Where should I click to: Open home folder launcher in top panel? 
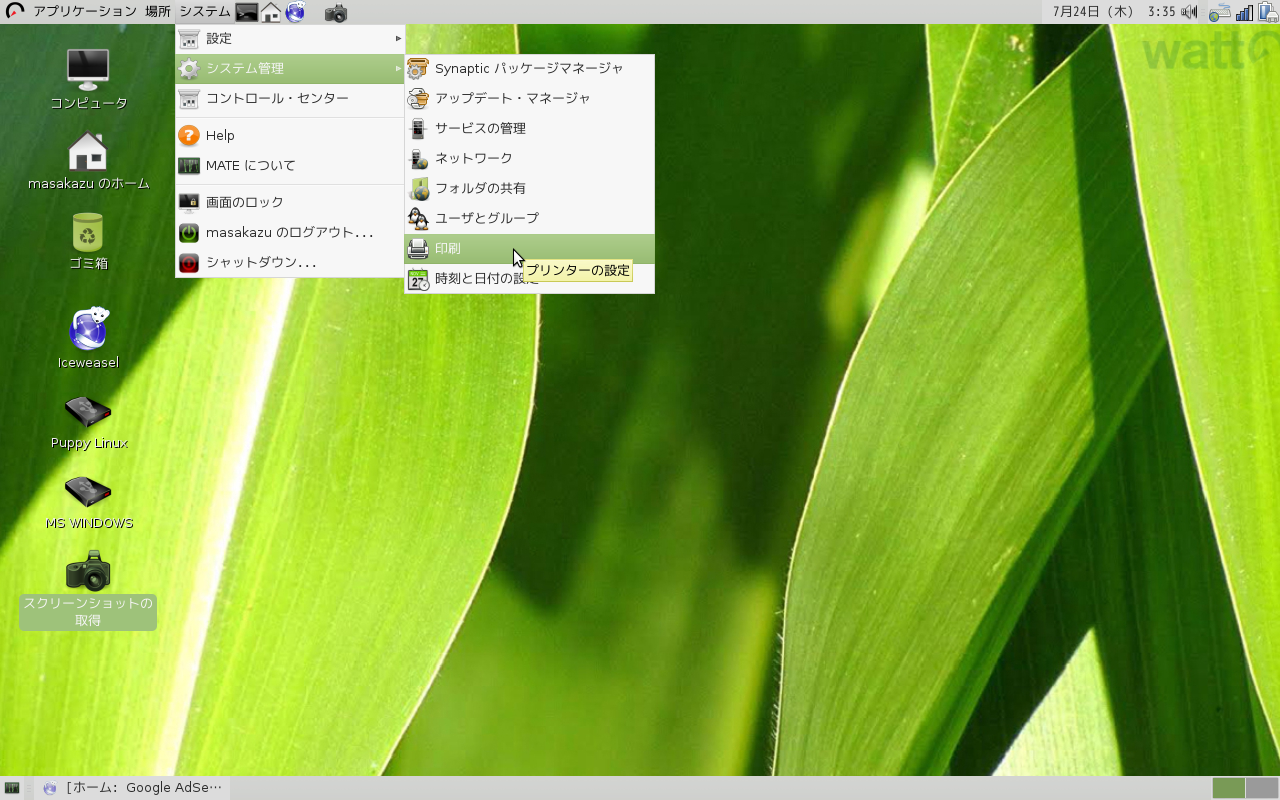271,12
